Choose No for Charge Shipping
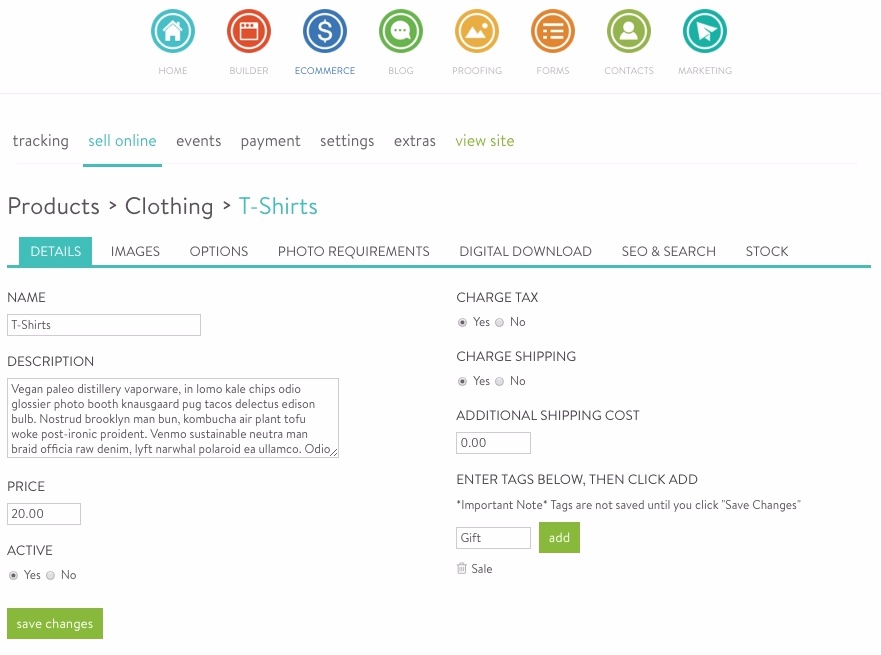This screenshot has width=881, height=655. click(x=499, y=381)
